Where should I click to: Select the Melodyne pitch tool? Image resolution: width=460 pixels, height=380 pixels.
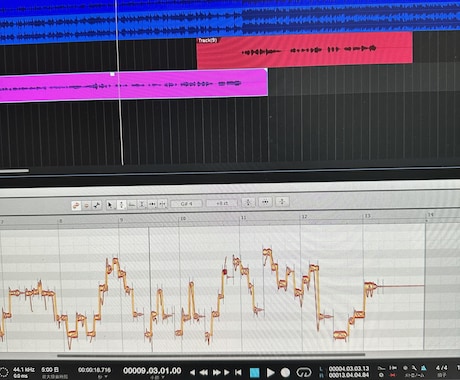pos(121,205)
